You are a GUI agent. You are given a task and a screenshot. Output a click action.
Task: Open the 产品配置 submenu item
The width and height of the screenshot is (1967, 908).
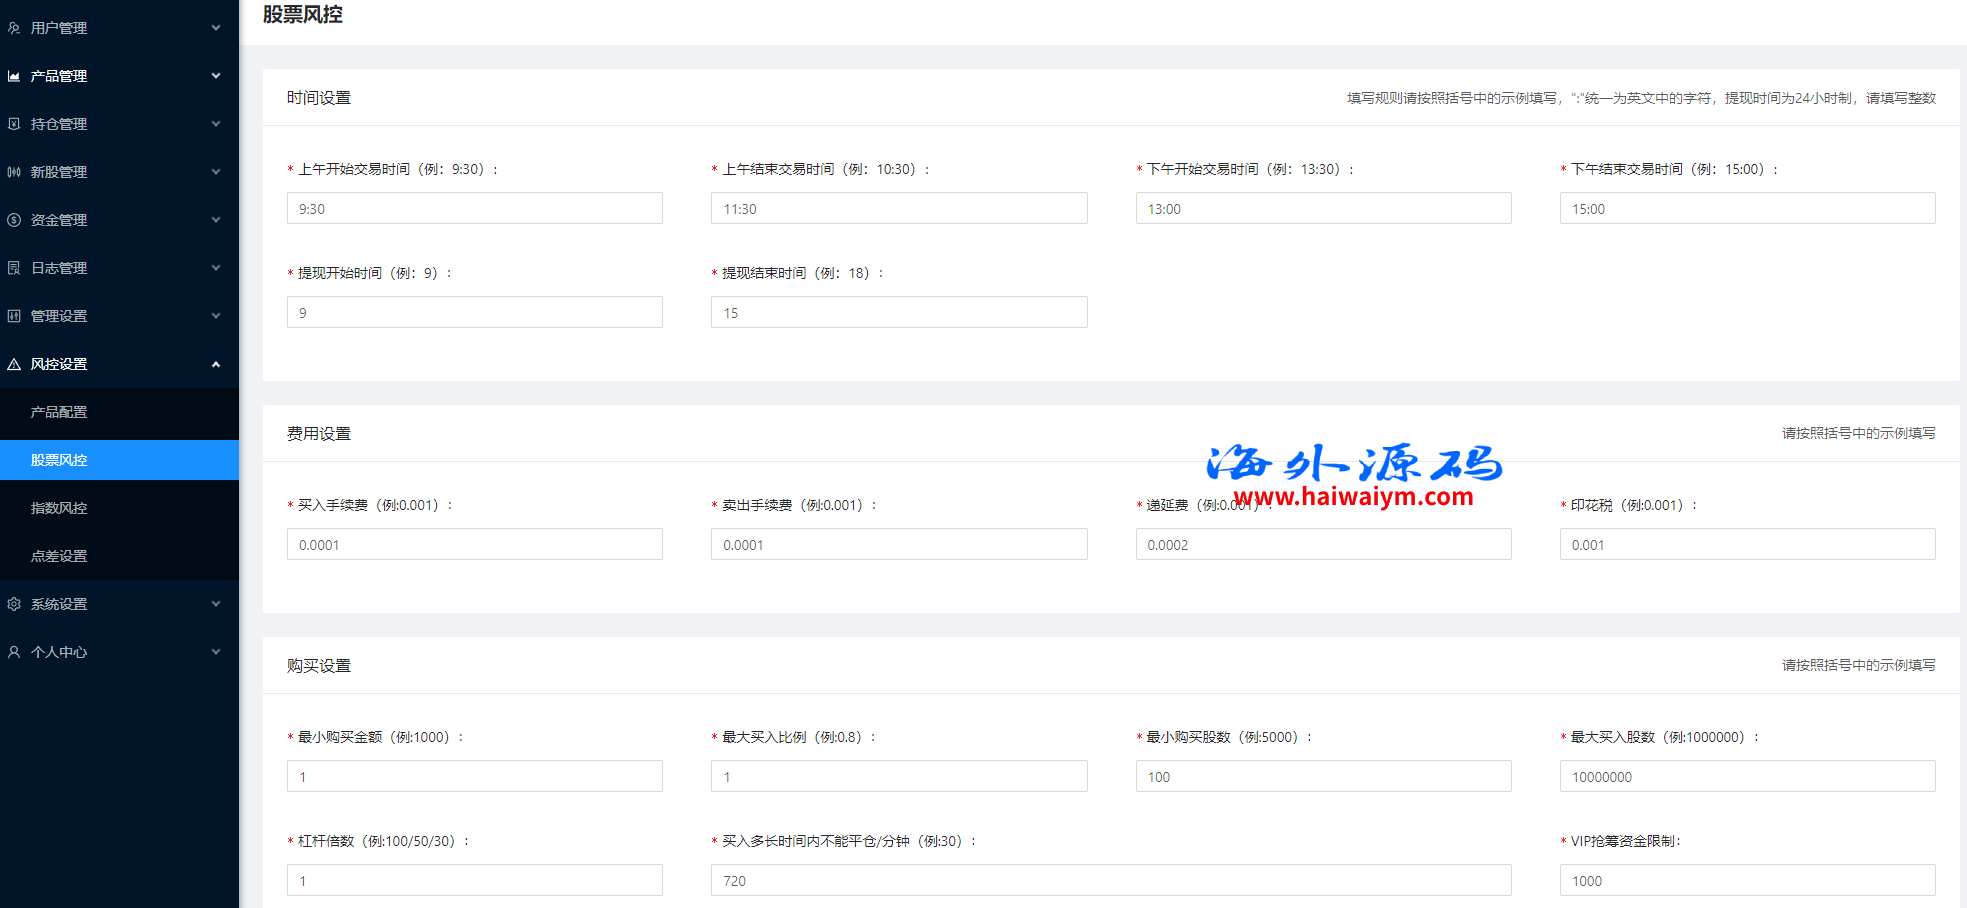pyautogui.click(x=59, y=412)
